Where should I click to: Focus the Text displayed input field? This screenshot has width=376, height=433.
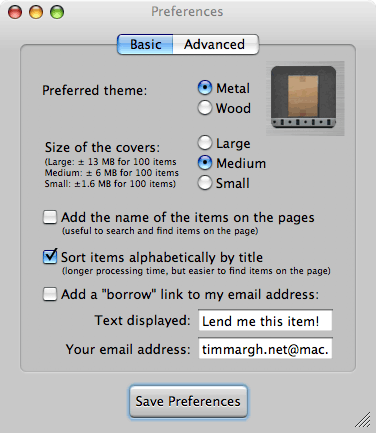(265, 320)
